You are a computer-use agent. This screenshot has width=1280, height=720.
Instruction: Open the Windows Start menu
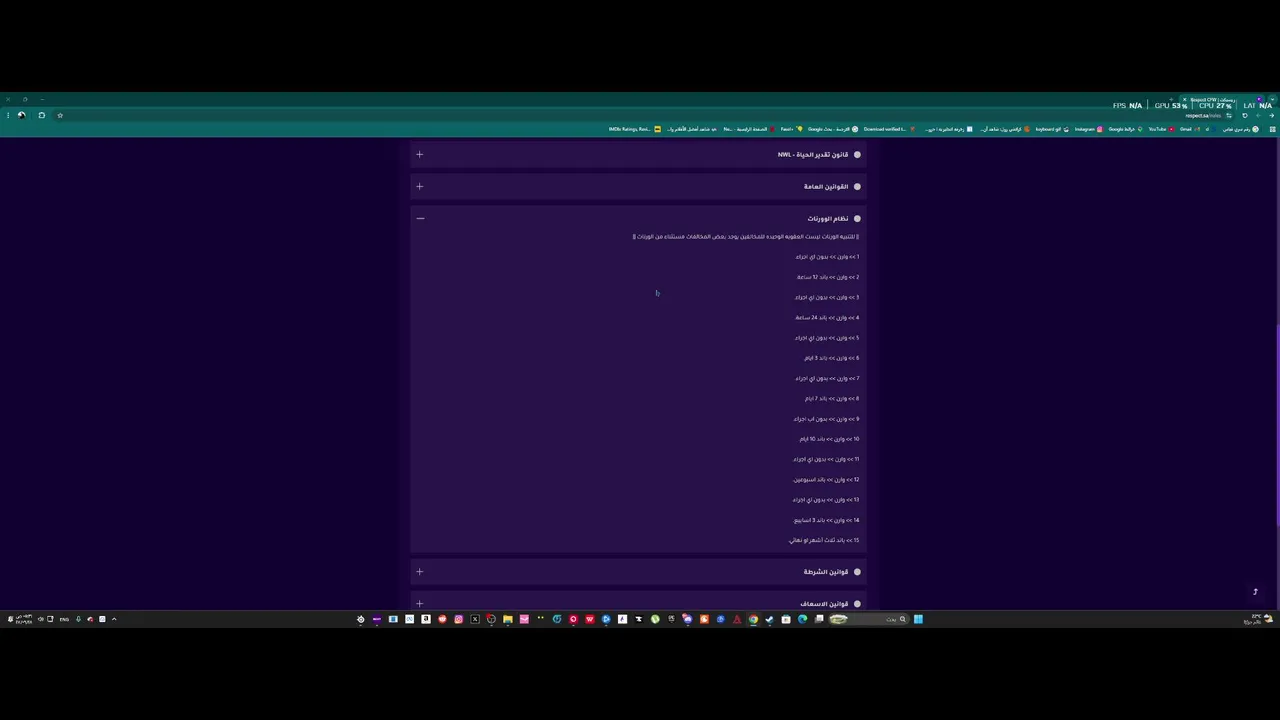918,619
